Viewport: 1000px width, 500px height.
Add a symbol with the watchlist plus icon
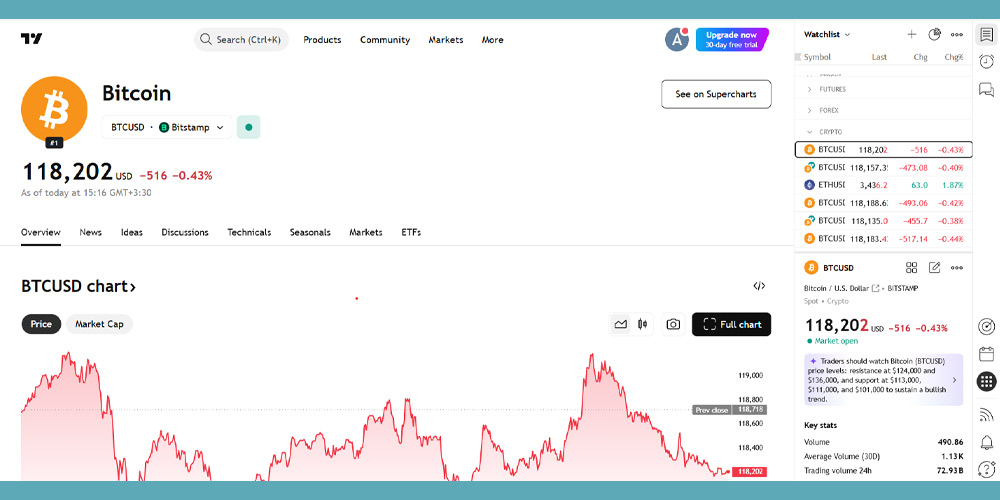point(911,34)
